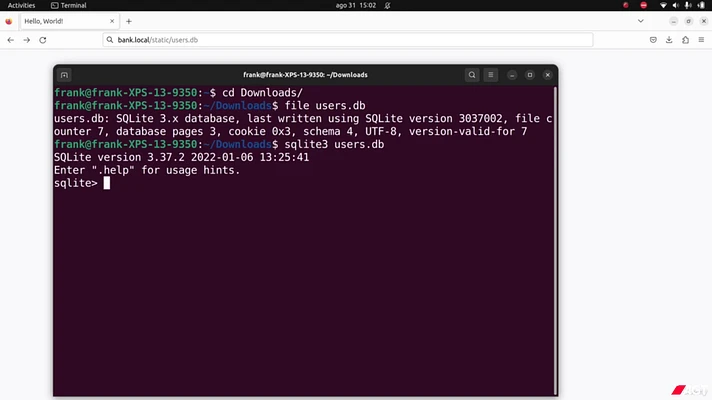Viewport: 712px width, 400px height.
Task: Open the Firefox downloads panel
Action: pyautogui.click(x=669, y=40)
